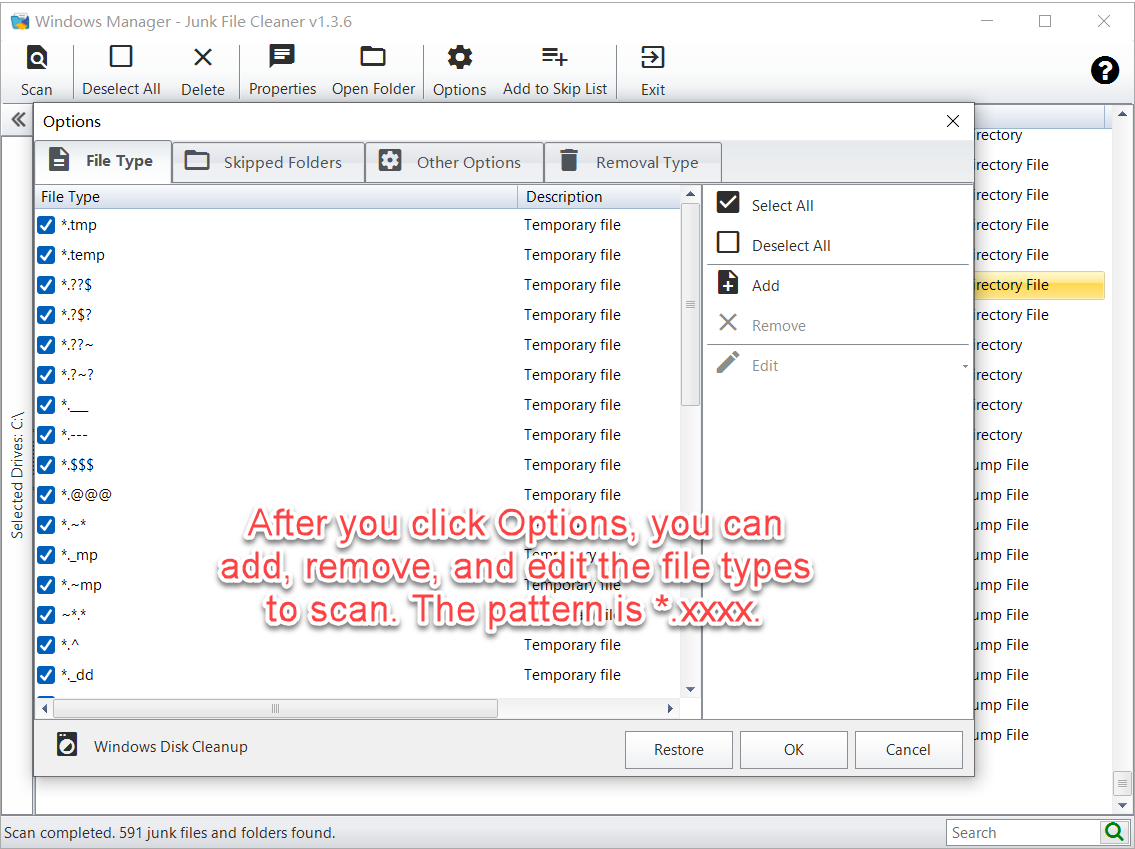The height and width of the screenshot is (849, 1135).
Task: Toggle the *.$$$ checkbox
Action: [46, 465]
